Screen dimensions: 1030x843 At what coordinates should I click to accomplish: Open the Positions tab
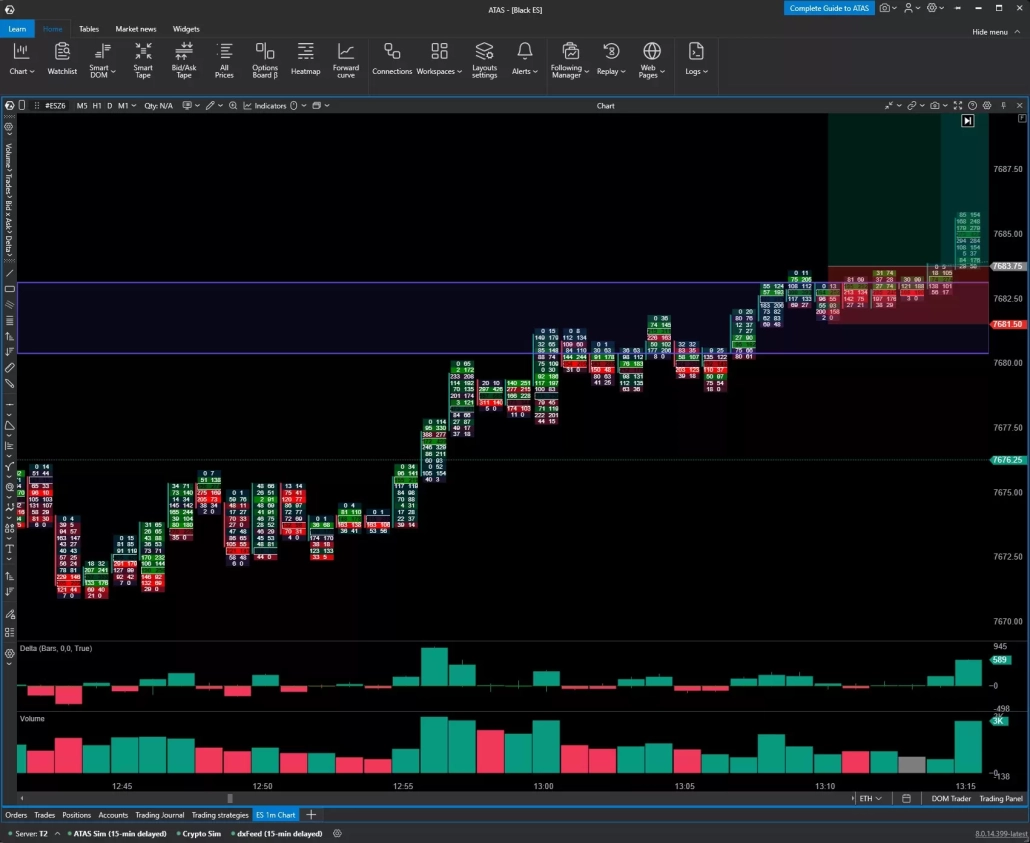[x=76, y=815]
